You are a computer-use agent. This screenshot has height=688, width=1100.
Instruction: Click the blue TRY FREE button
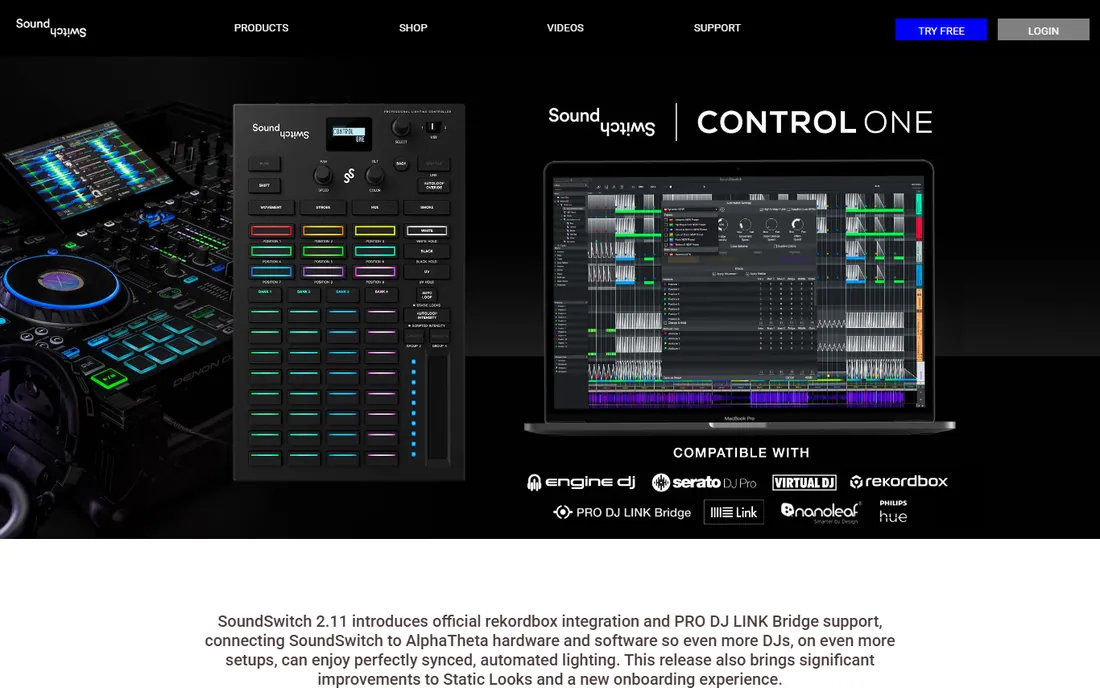[x=941, y=30]
